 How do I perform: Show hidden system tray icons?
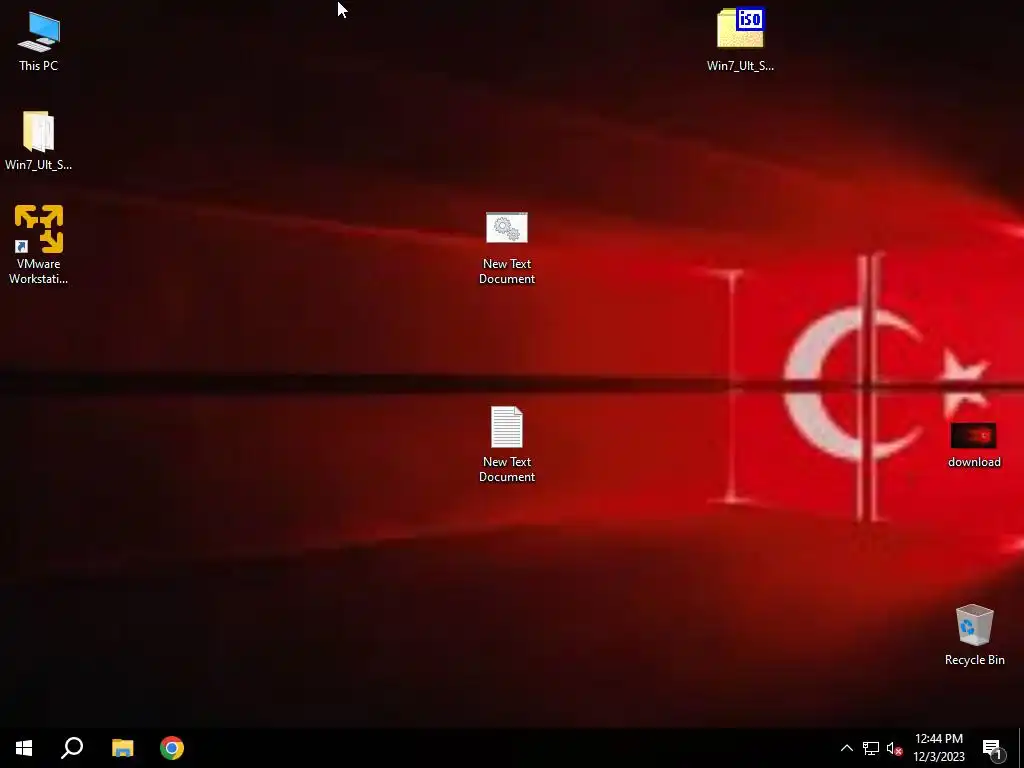pyautogui.click(x=846, y=748)
